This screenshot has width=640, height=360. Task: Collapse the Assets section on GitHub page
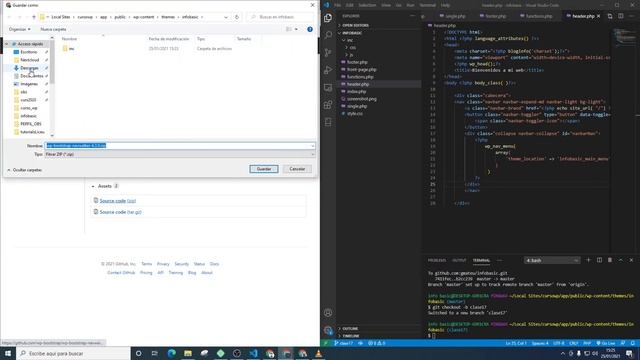93,186
